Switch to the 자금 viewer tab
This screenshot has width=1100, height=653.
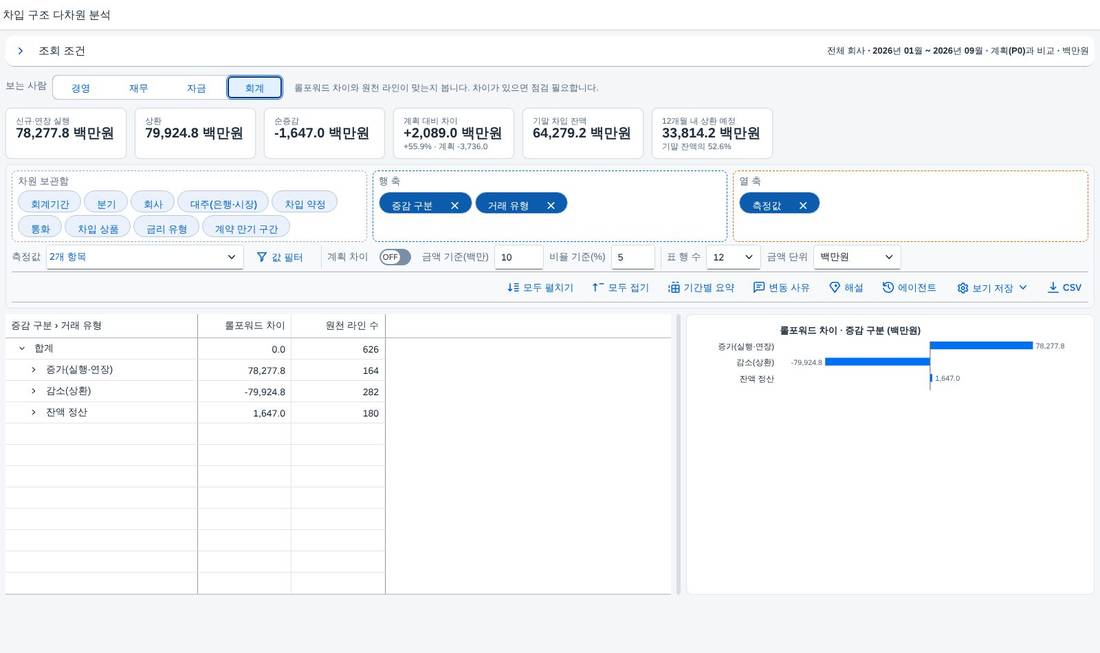[x=196, y=88]
